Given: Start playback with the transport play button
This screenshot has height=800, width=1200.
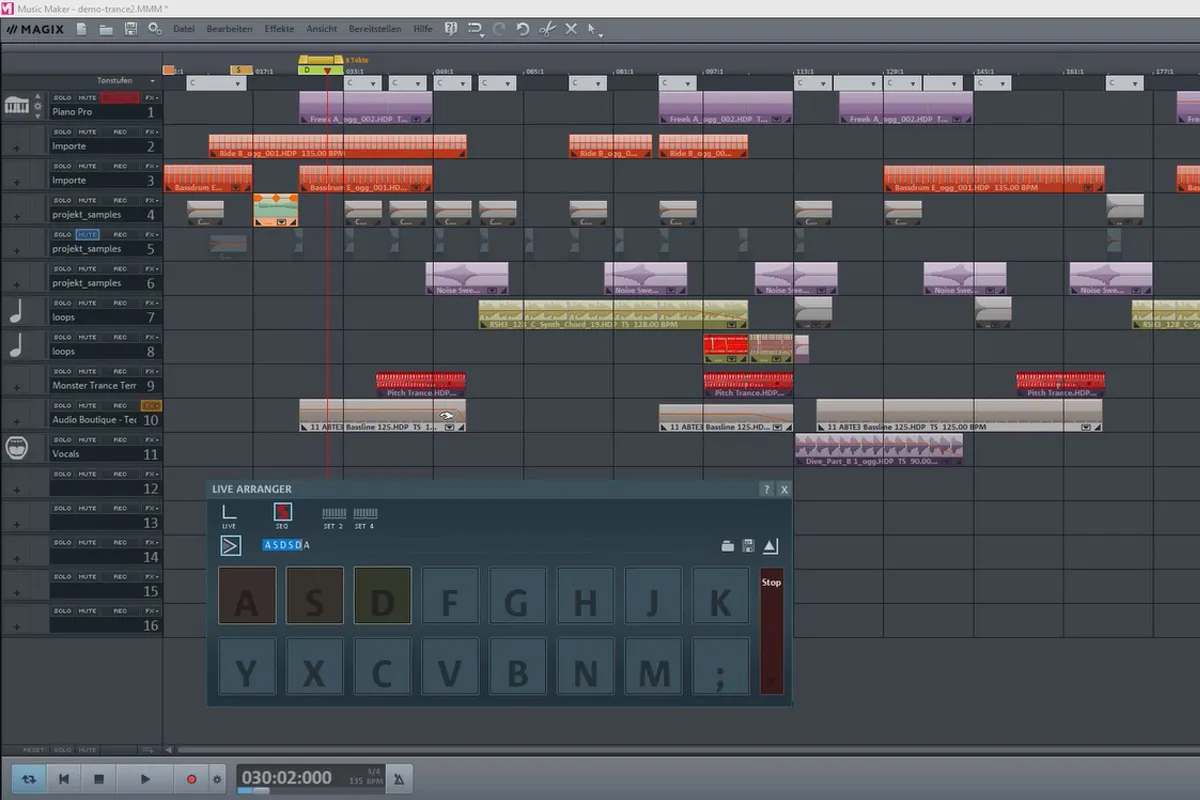Looking at the screenshot, I should 145,778.
